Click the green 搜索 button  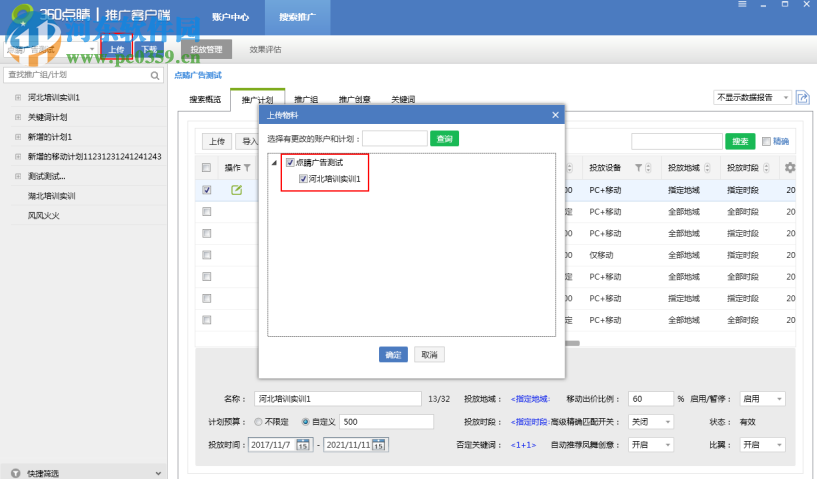coord(740,141)
